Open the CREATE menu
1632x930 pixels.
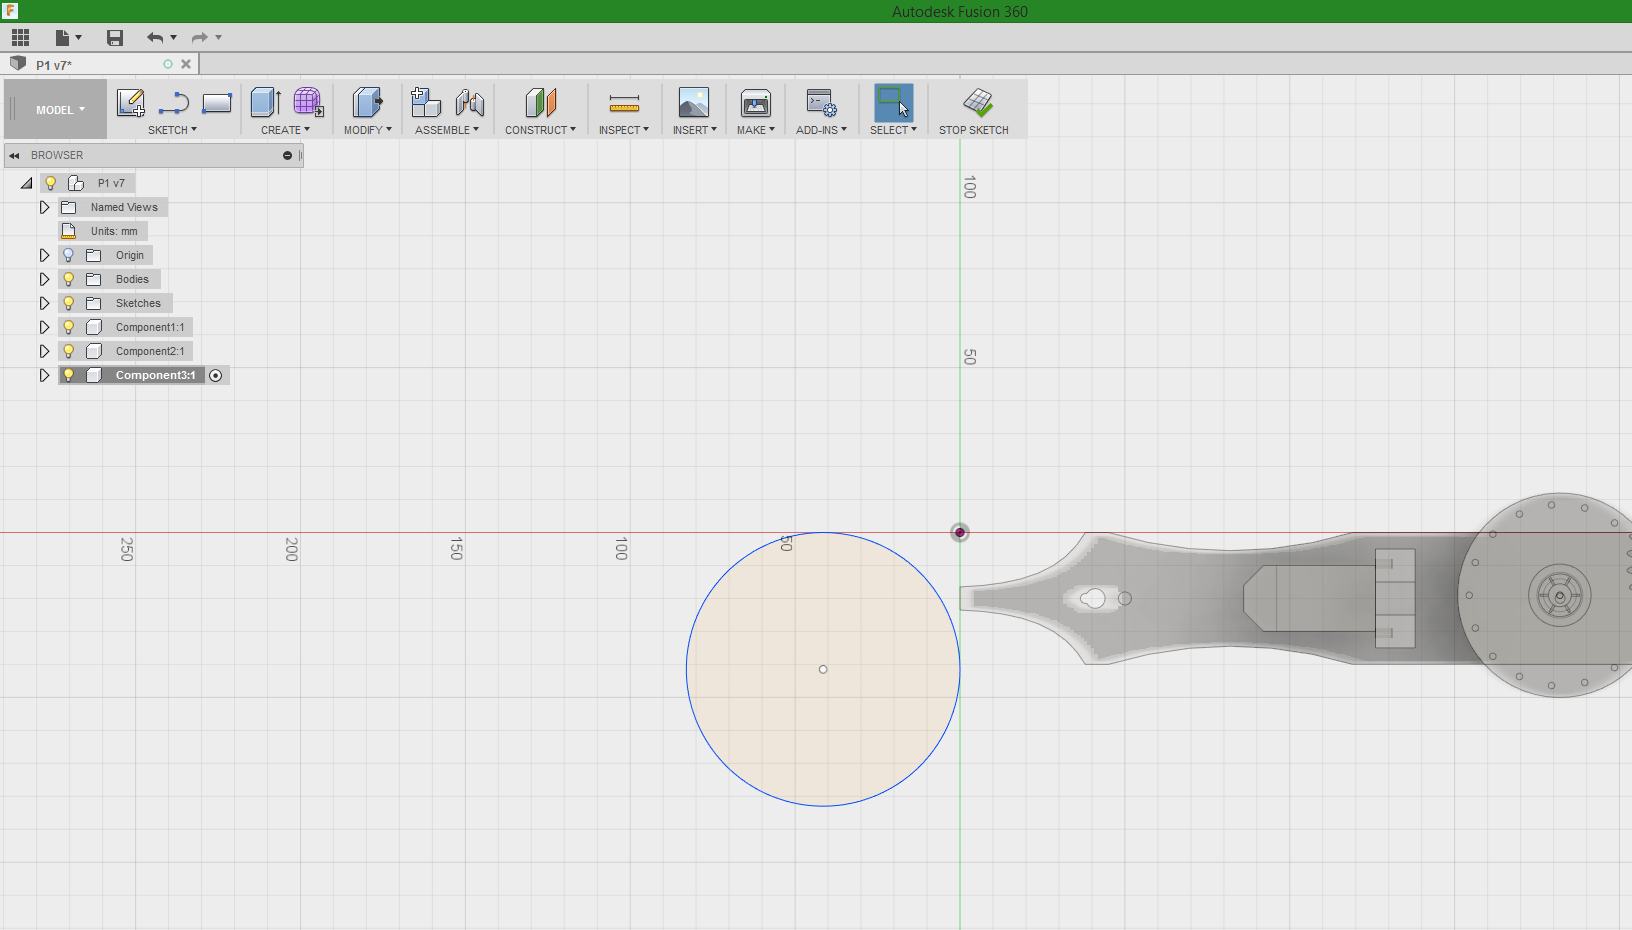285,130
